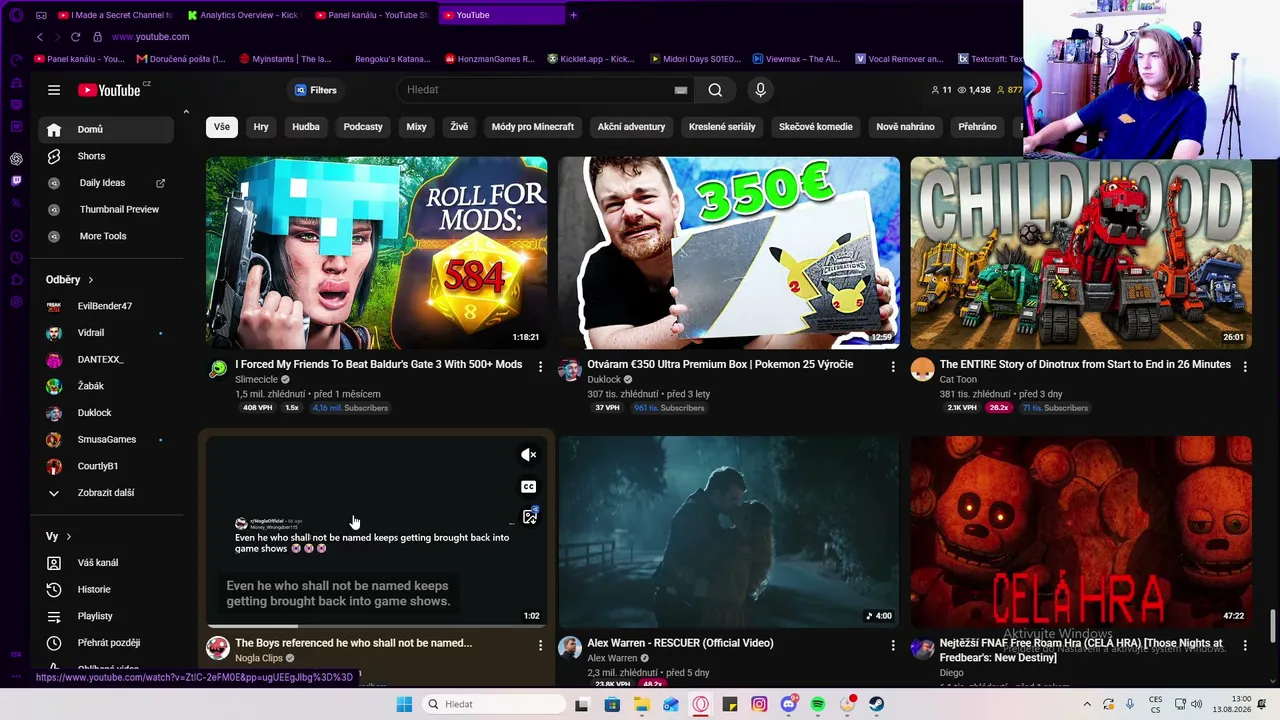Open the on-screen keyboard icon in search box
The height and width of the screenshot is (720, 1280).
(681, 90)
